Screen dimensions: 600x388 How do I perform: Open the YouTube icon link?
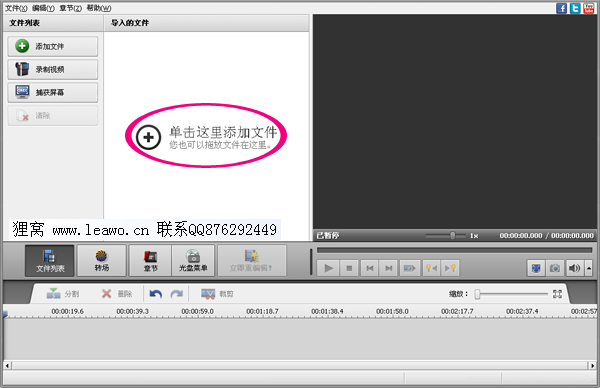pyautogui.click(x=589, y=8)
